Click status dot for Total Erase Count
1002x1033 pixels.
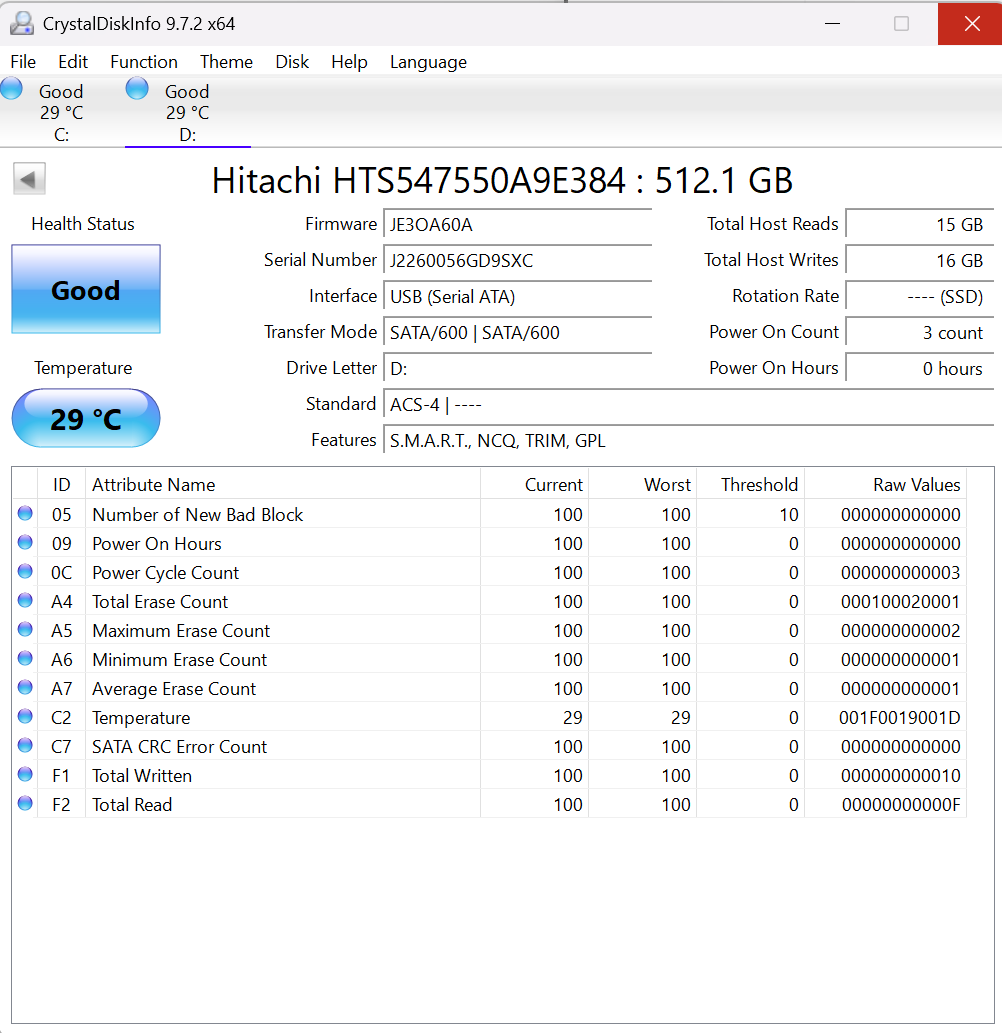[x=25, y=600]
